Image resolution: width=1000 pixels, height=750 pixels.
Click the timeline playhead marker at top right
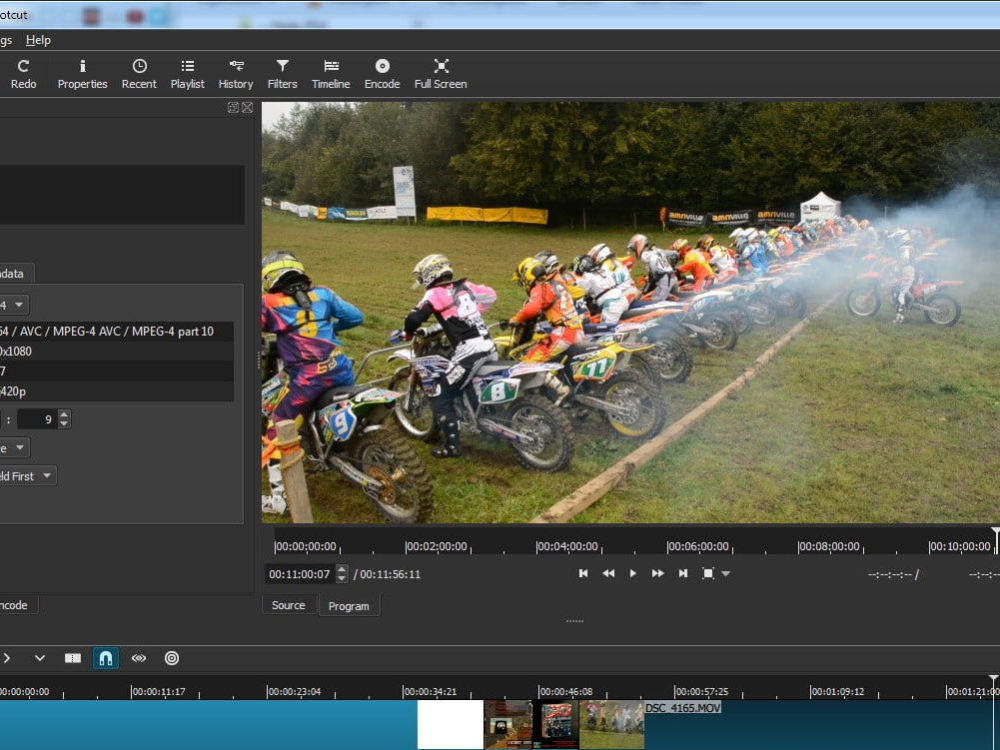tap(994, 680)
